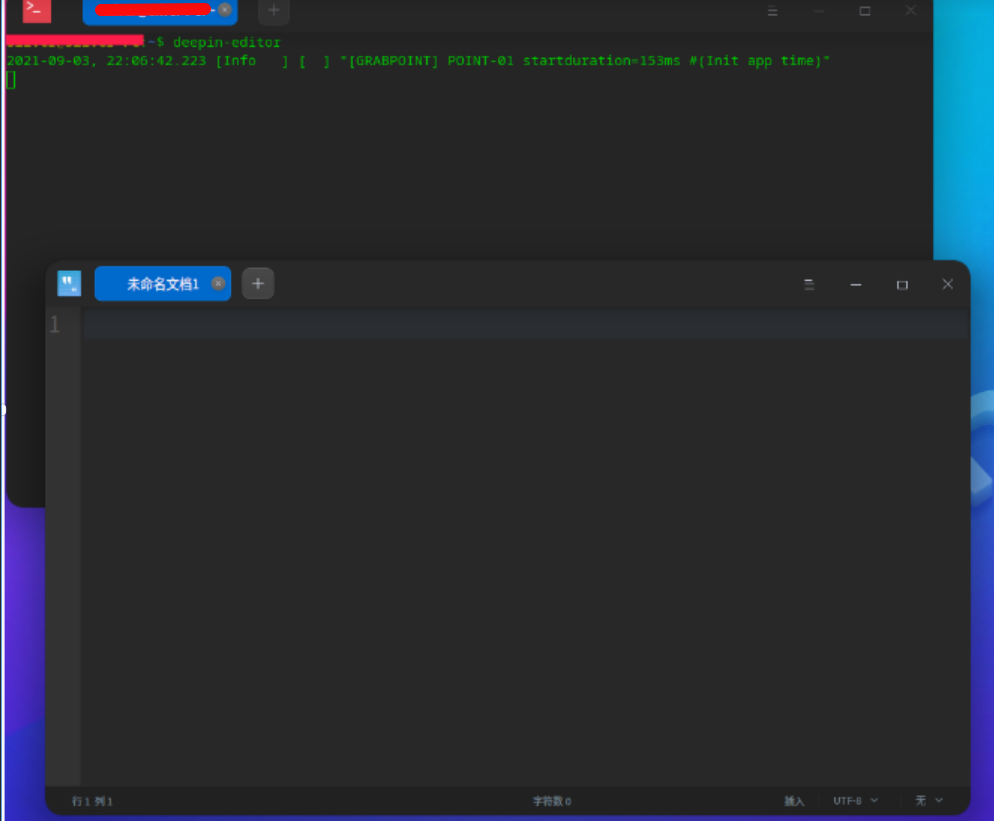This screenshot has width=994, height=821.
Task: Maximize the terminal window
Action: click(865, 11)
